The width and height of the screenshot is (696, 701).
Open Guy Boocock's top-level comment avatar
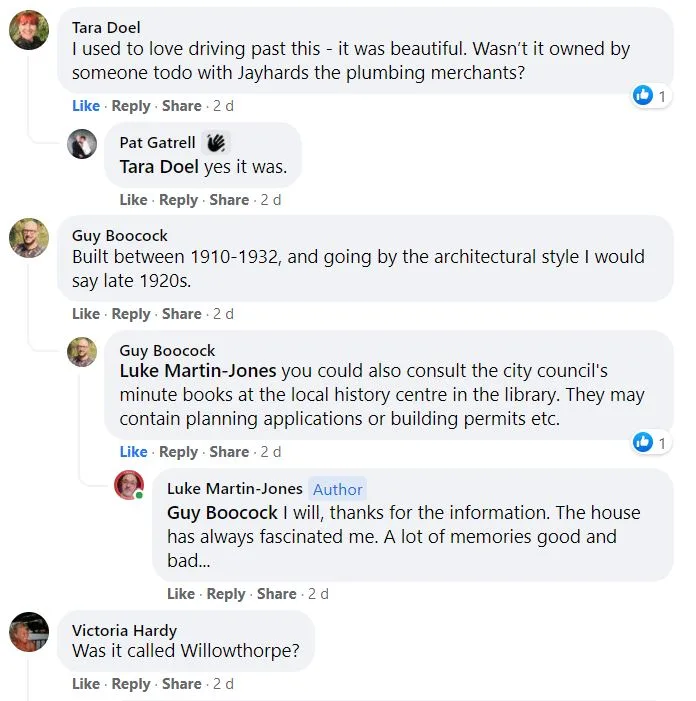pos(29,238)
